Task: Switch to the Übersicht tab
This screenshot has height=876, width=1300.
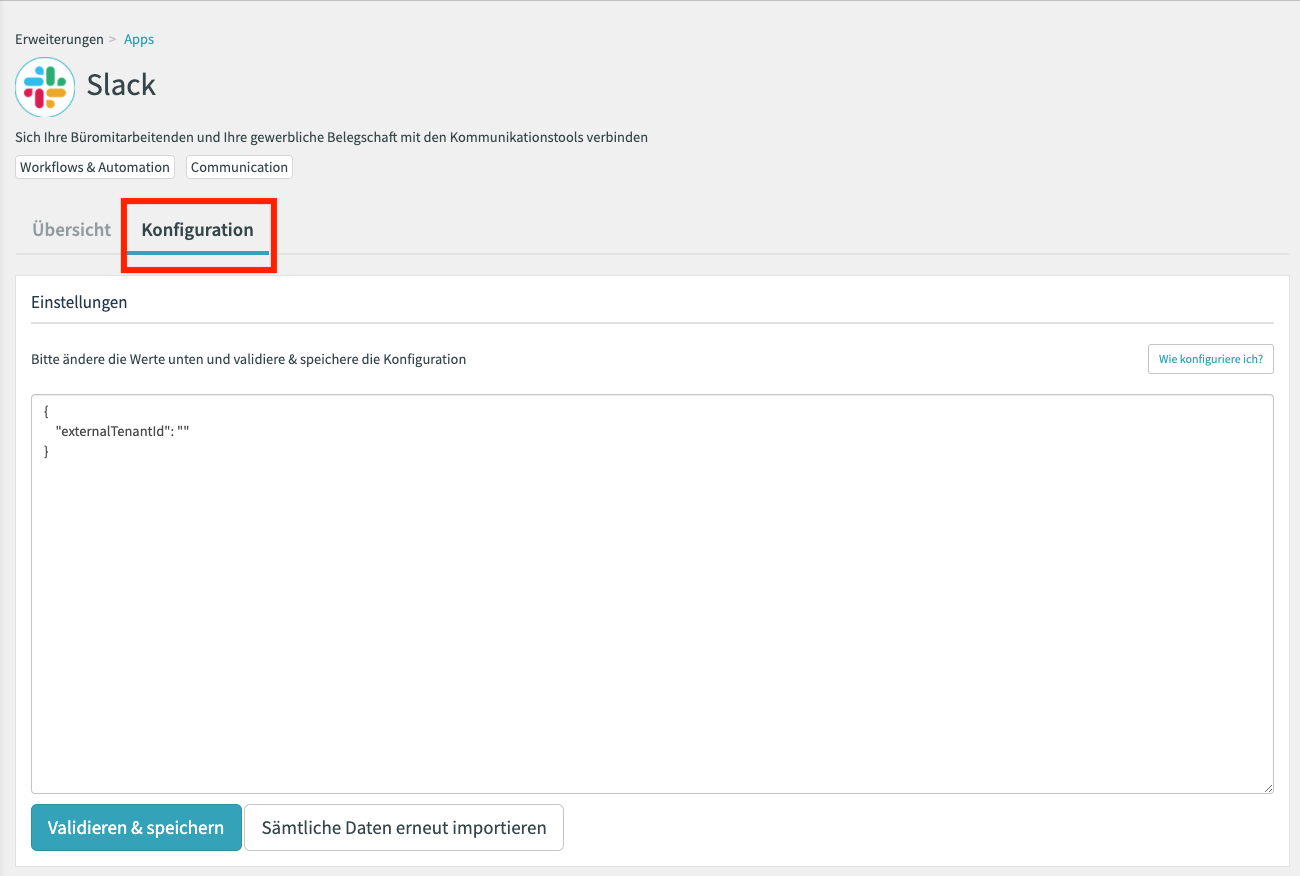Action: pyautogui.click(x=71, y=229)
